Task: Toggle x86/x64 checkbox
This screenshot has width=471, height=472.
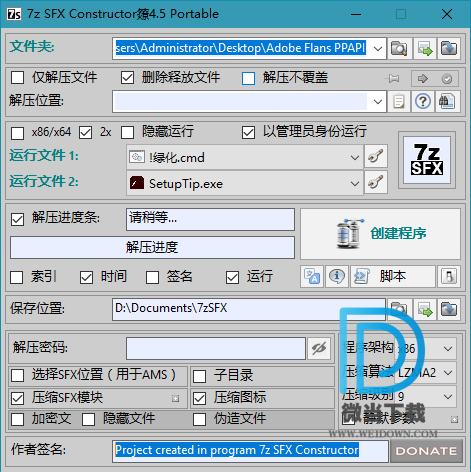Action: (17, 133)
